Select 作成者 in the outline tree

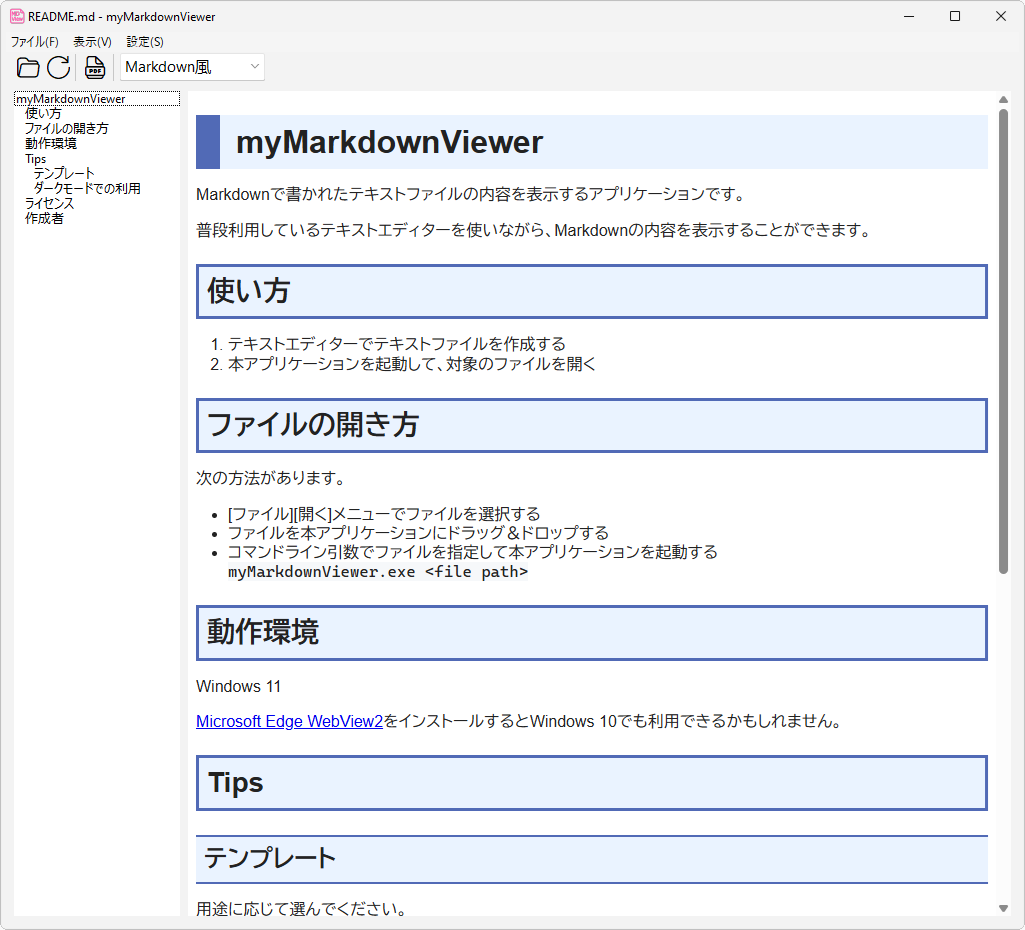tap(44, 219)
